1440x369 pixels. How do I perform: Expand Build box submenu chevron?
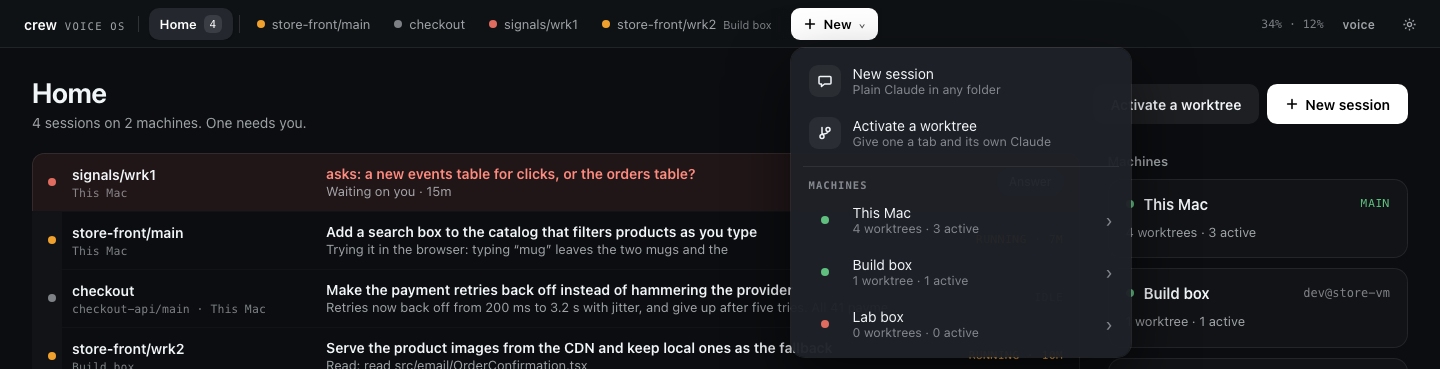1109,273
